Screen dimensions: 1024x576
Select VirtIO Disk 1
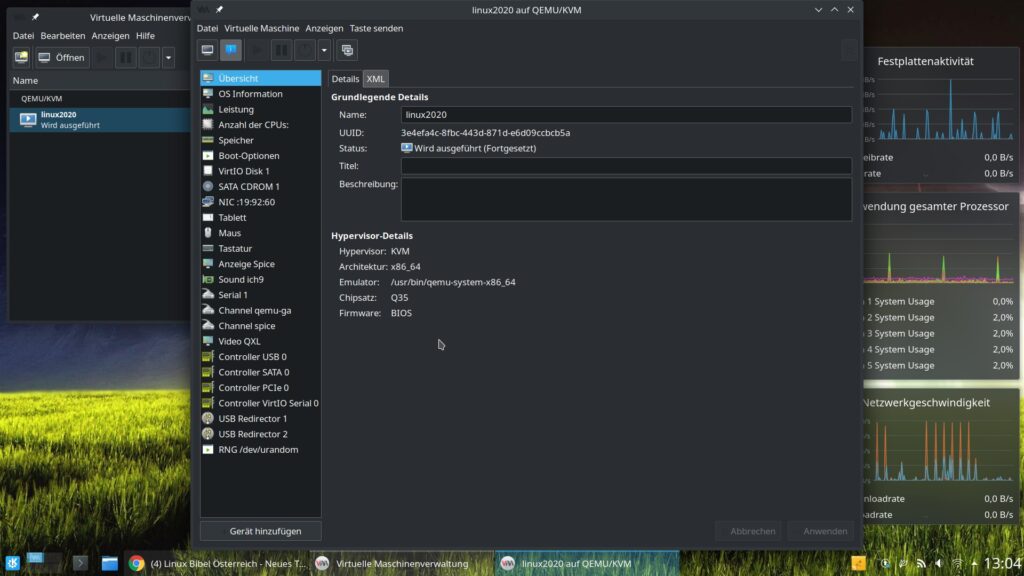[261, 170]
